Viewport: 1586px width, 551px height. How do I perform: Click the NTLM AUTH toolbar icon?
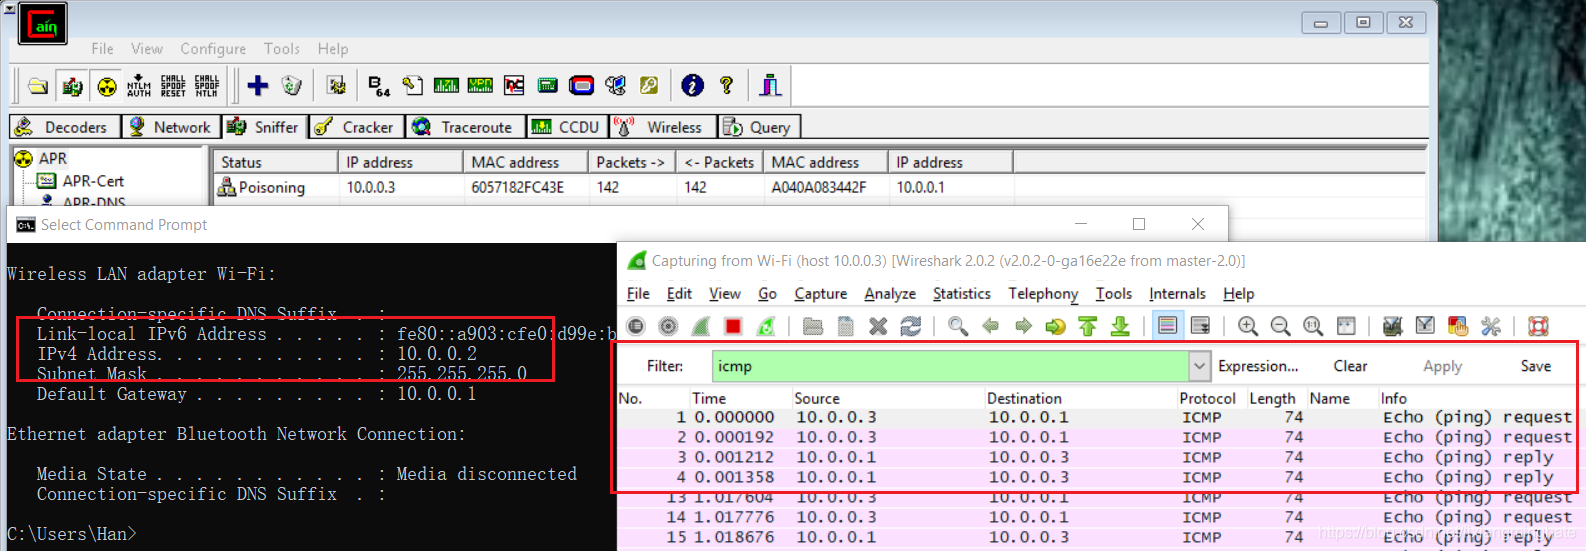[139, 86]
